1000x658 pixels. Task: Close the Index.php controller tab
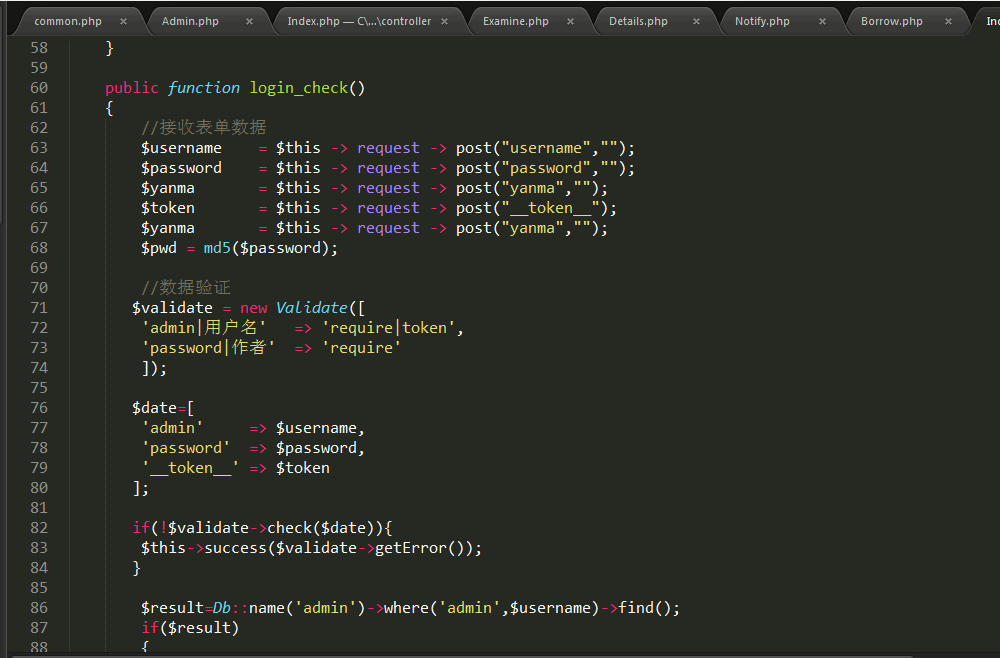445,21
